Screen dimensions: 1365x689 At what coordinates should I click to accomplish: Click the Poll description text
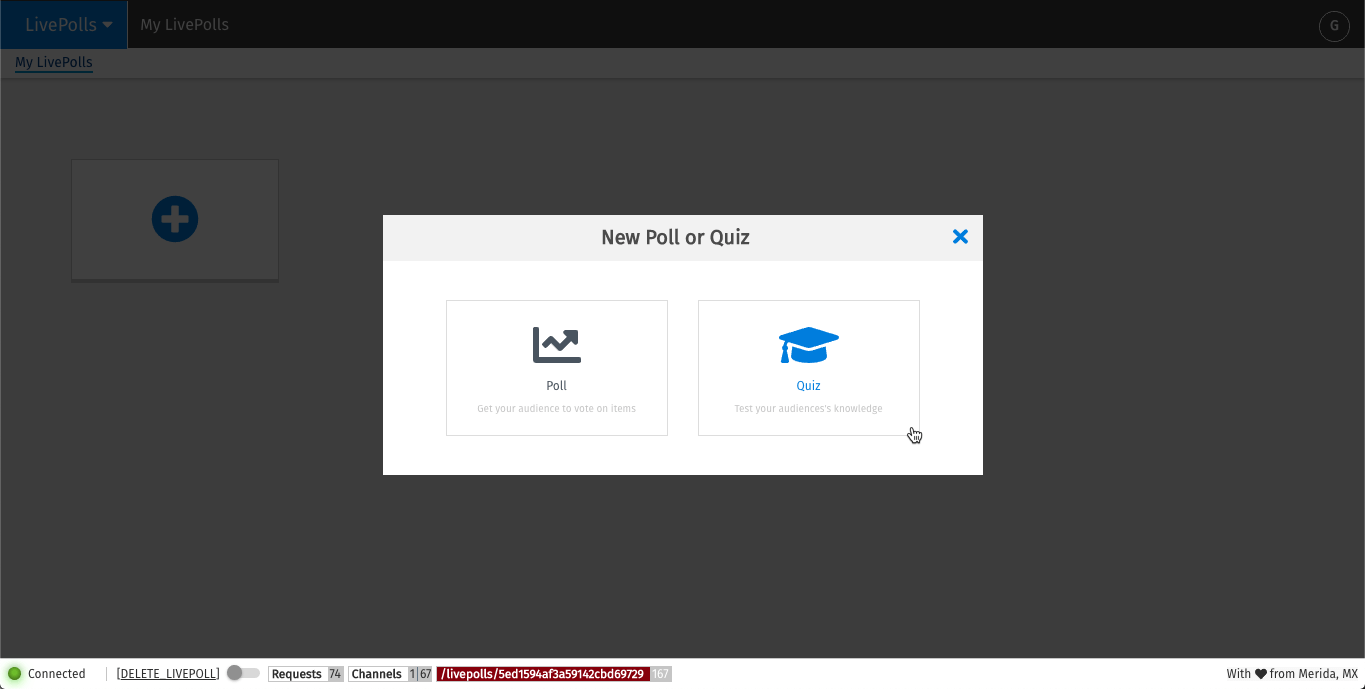click(557, 408)
